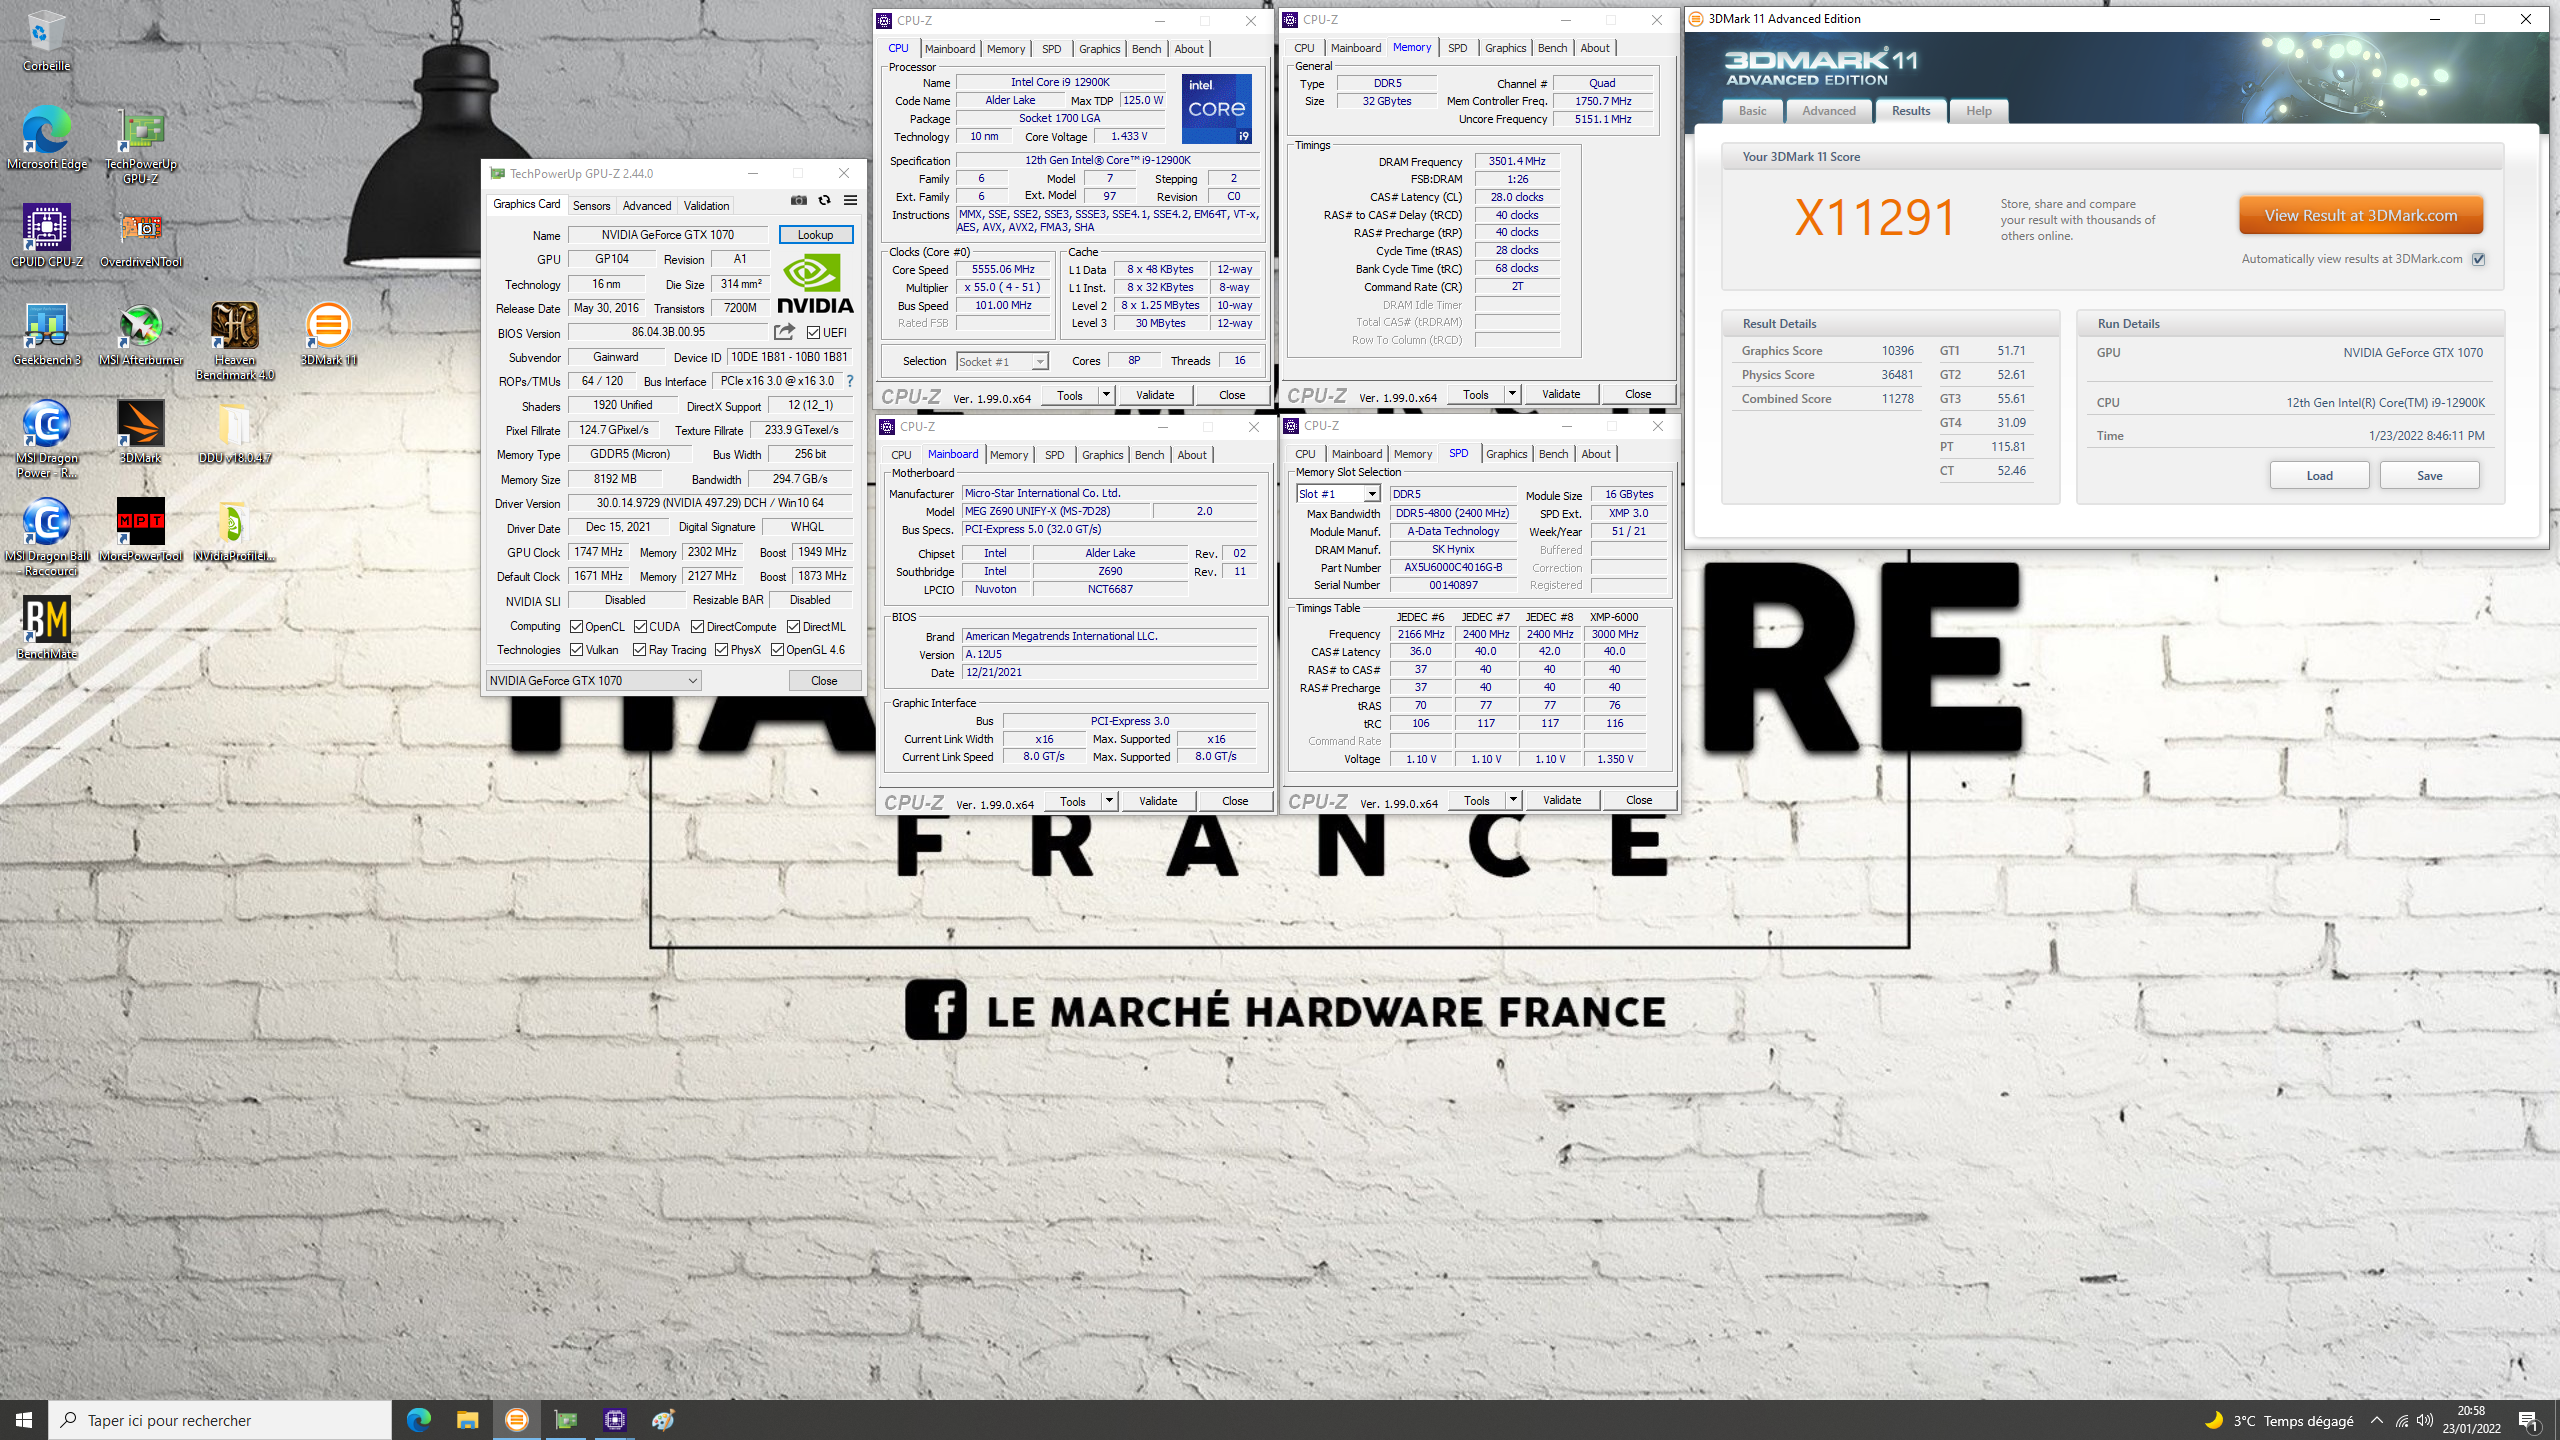The width and height of the screenshot is (2560, 1440).
Task: Open the Corbeille recycle bin icon
Action: pyautogui.click(x=46, y=41)
